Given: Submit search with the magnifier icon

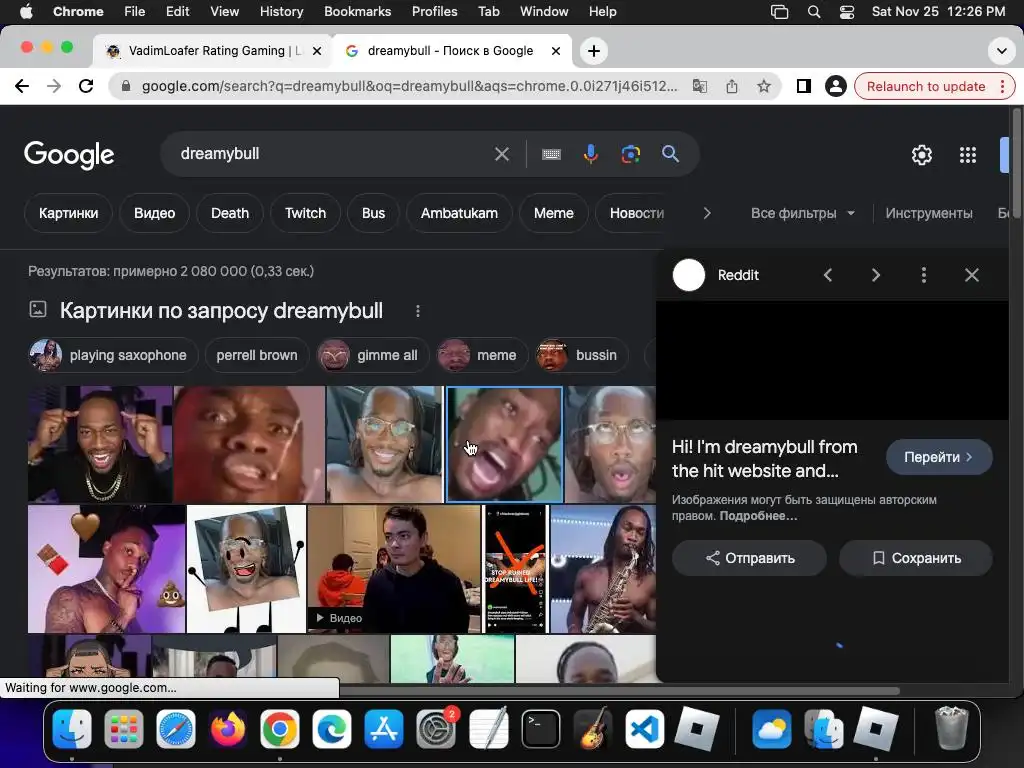Looking at the screenshot, I should 670,154.
